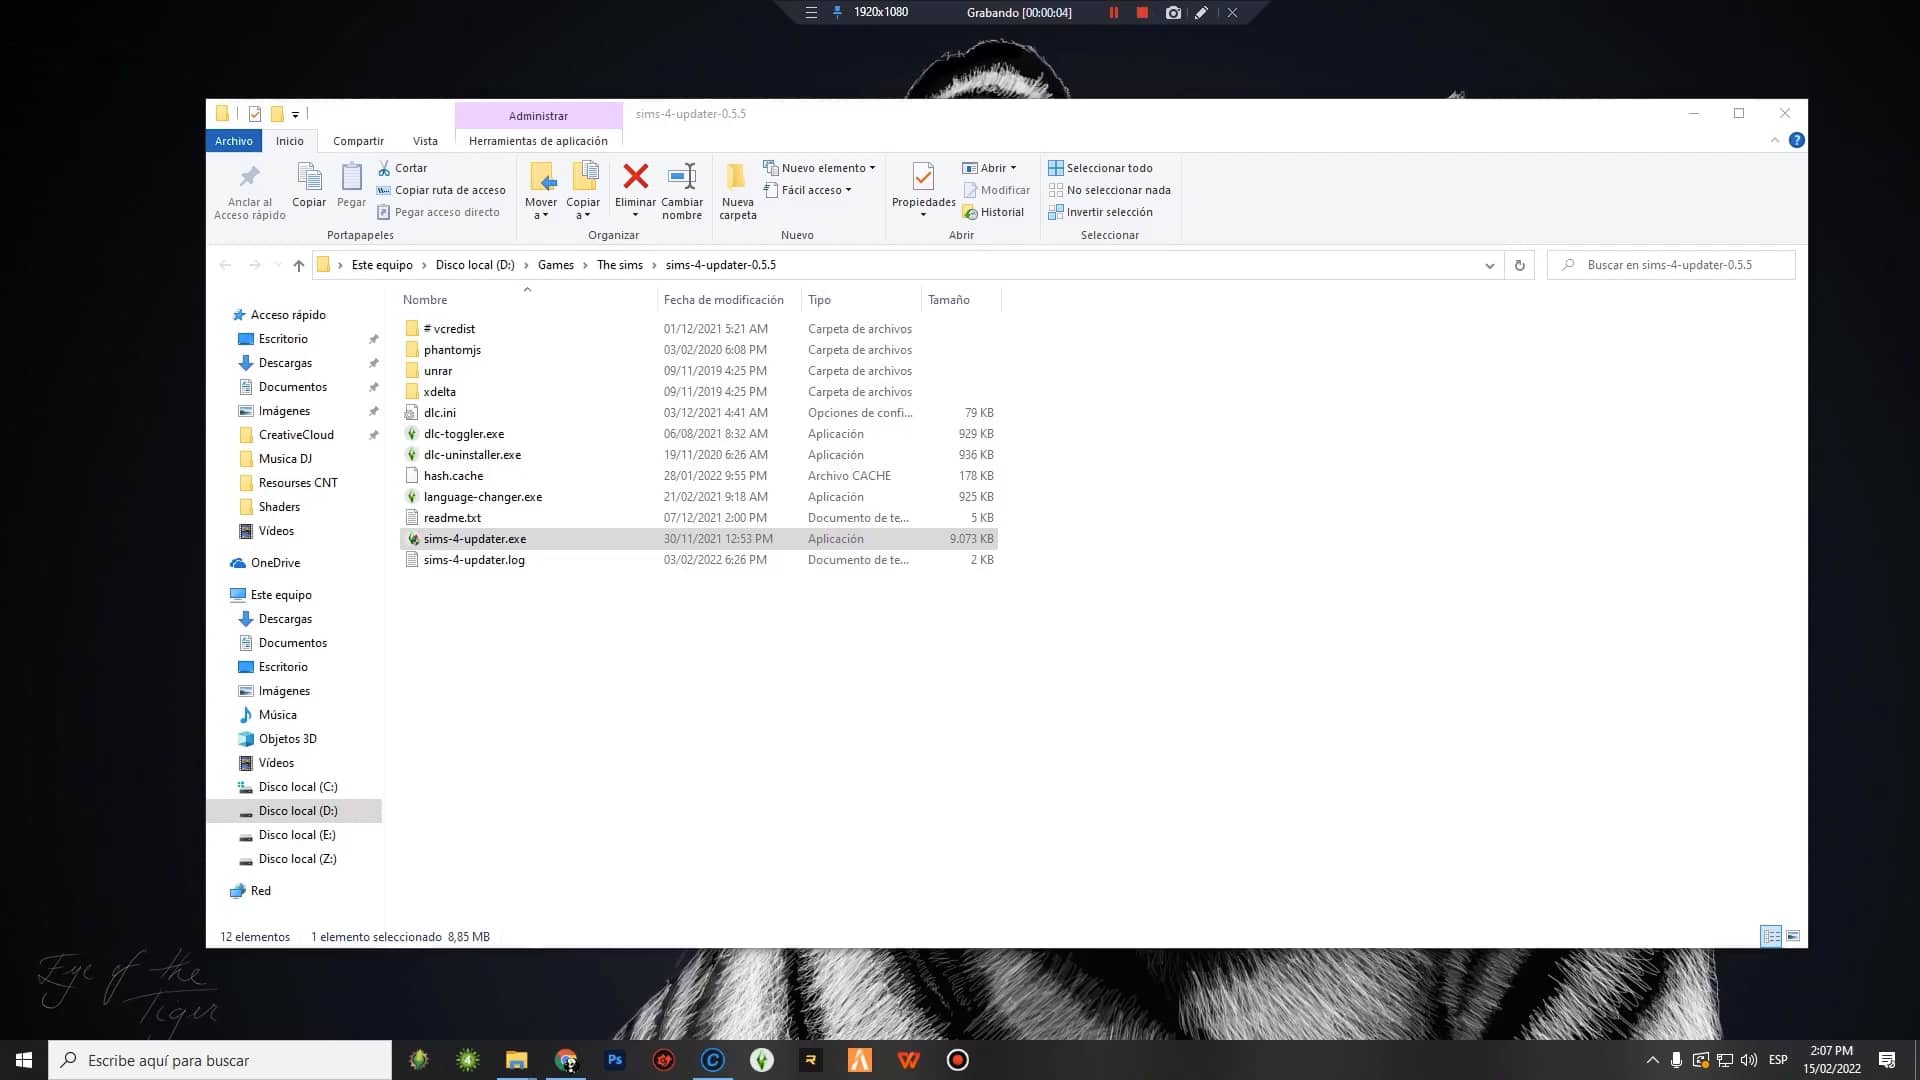Click the Pegar clipboard icon
Screen dimensions: 1920x1080
[351, 185]
